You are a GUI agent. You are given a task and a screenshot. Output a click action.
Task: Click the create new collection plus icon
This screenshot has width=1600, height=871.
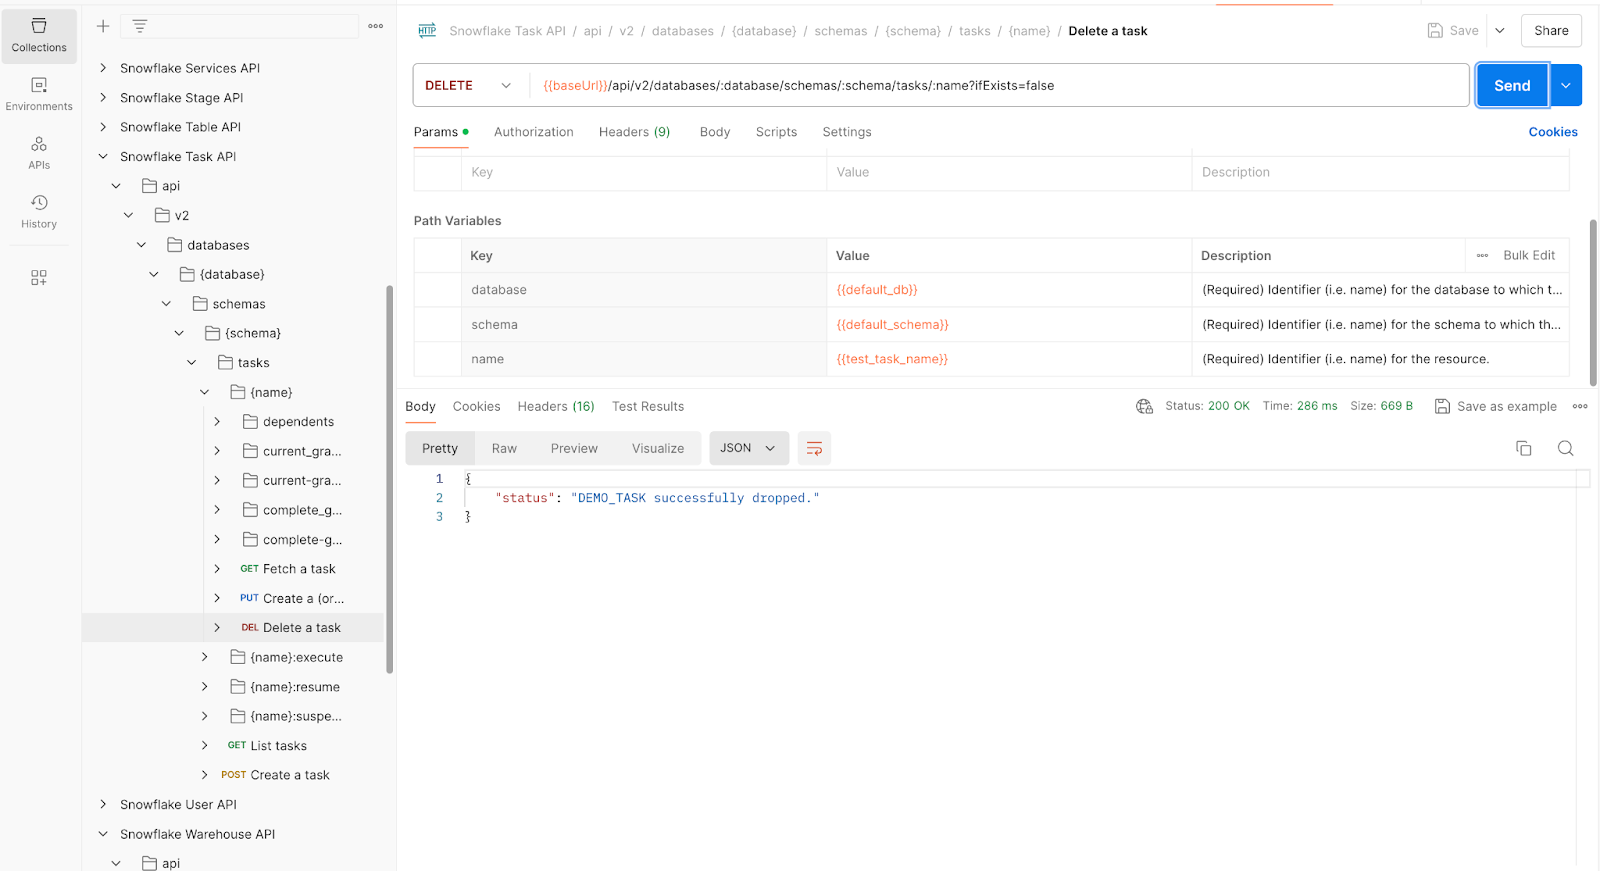click(x=103, y=26)
